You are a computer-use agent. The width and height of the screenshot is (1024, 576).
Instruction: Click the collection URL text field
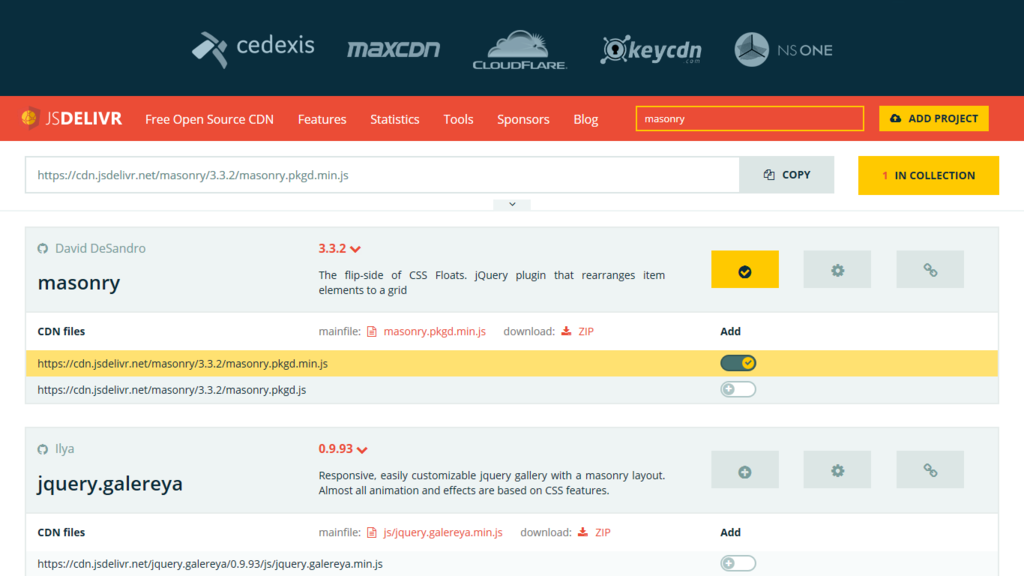click(382, 174)
